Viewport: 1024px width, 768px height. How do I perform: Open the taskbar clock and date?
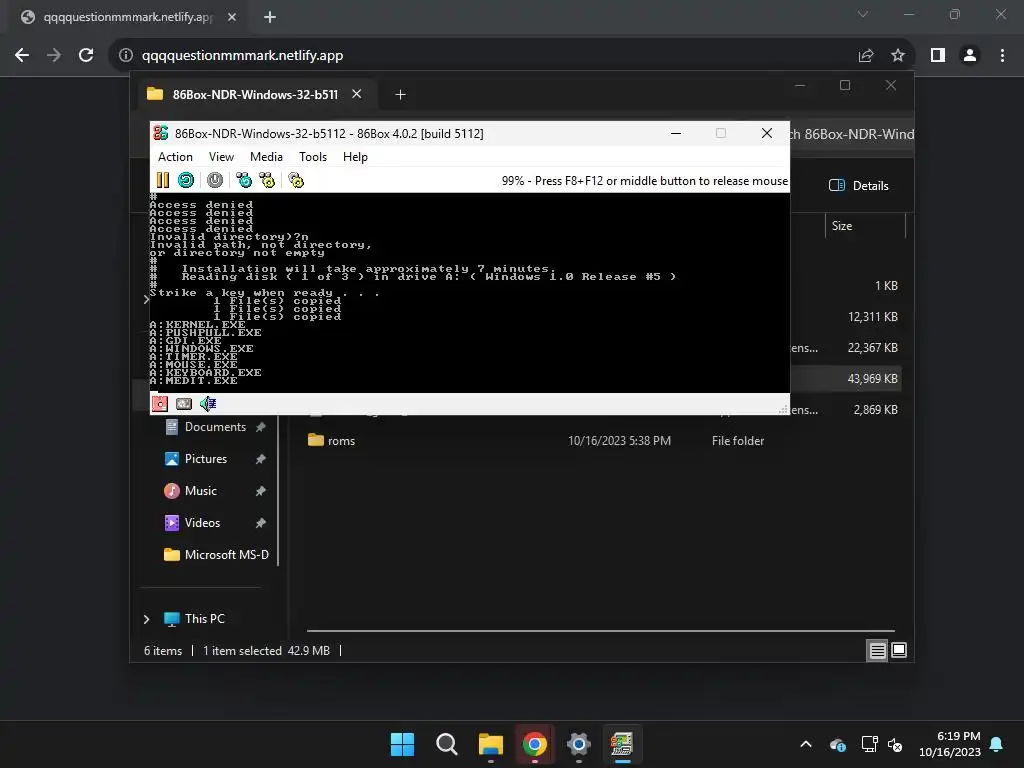[950, 744]
